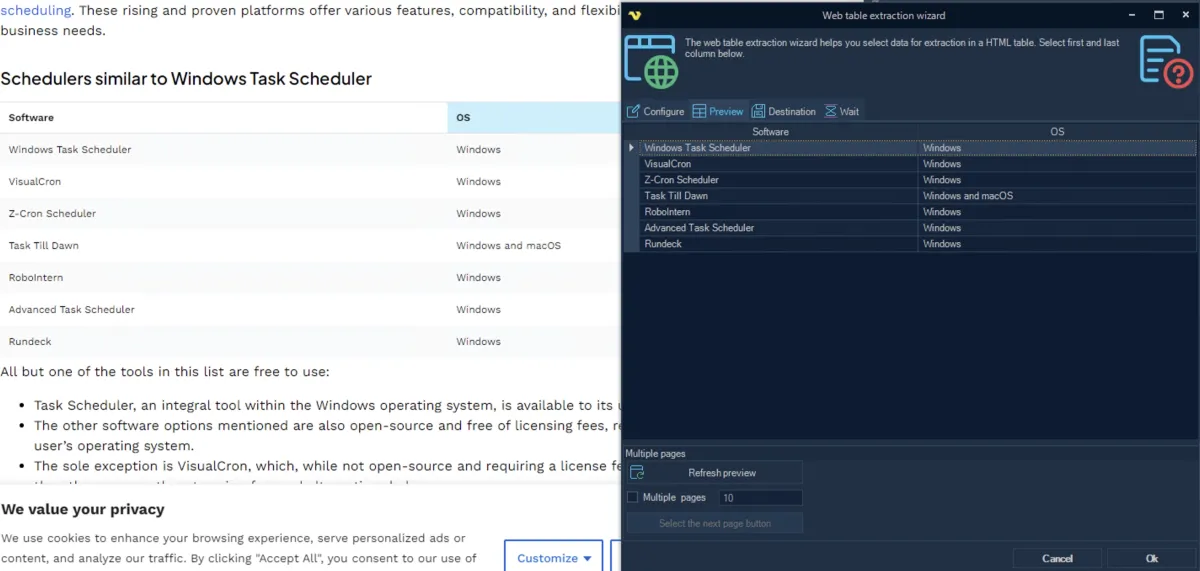Click the Refresh preview button
This screenshot has width=1200, height=571.
tap(714, 473)
